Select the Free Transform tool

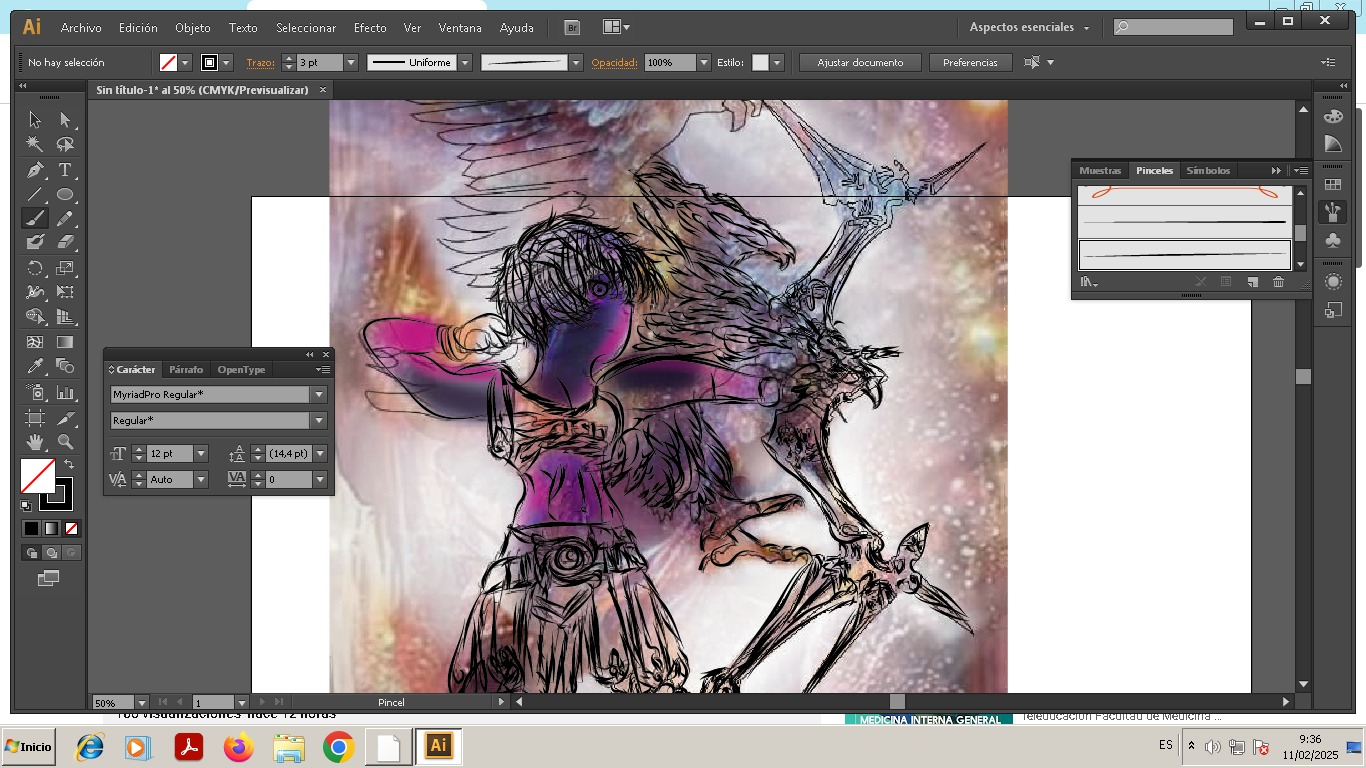65,293
